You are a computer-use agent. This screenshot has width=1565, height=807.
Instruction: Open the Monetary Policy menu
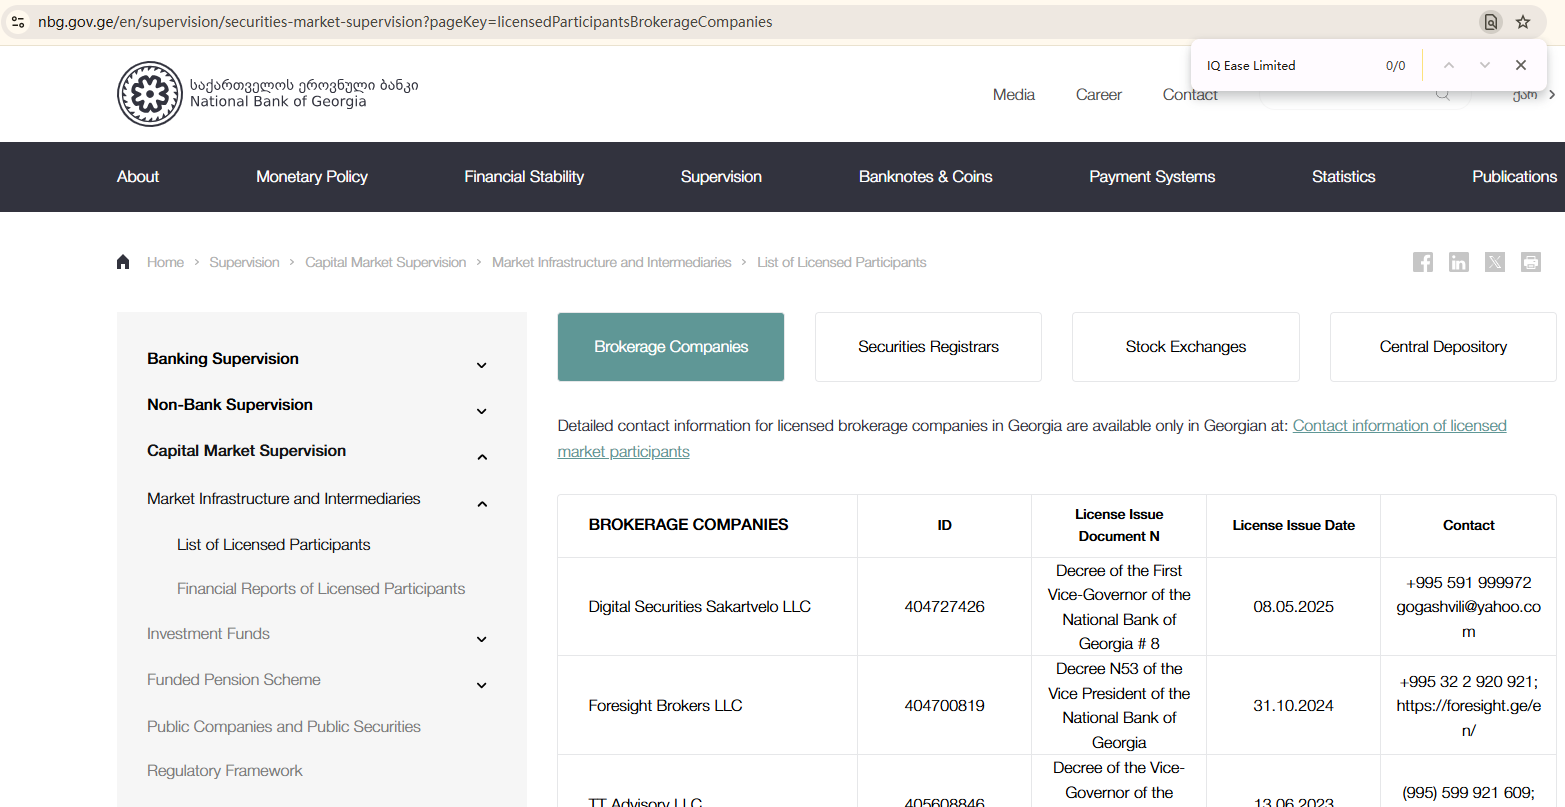pos(311,177)
